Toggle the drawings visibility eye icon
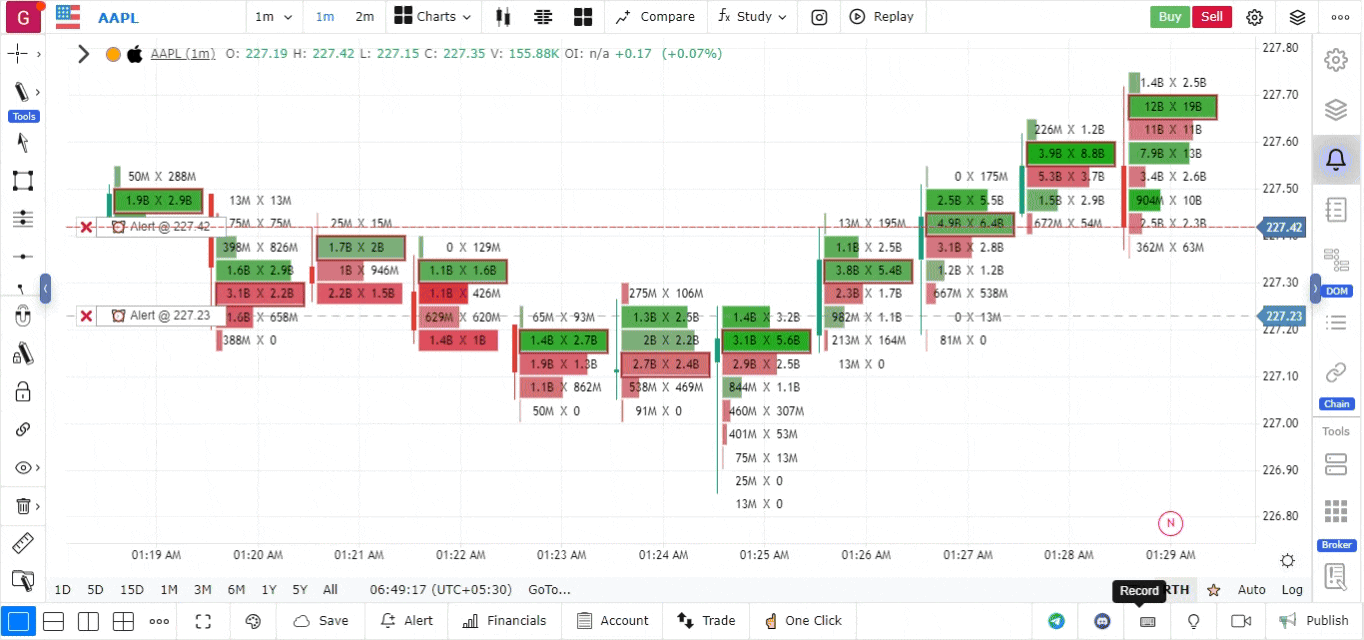Image resolution: width=1364 pixels, height=640 pixels. 23,468
